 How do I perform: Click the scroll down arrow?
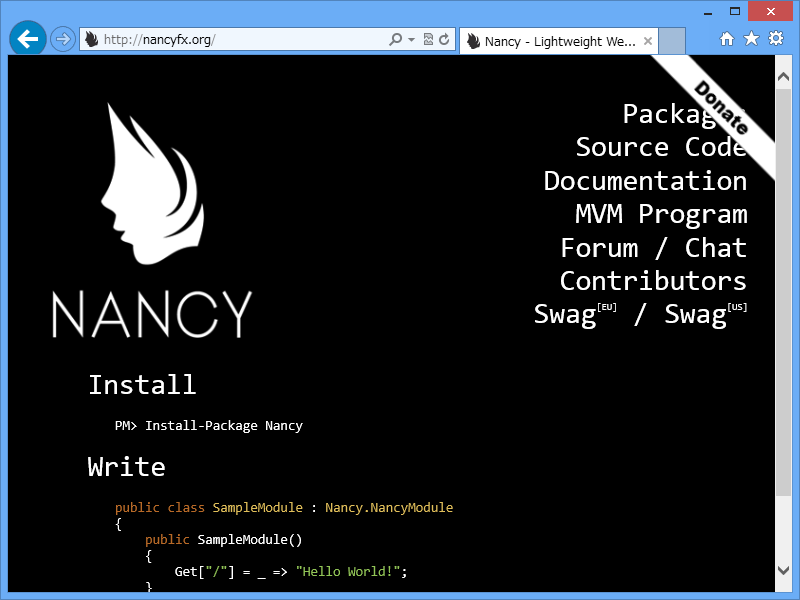coord(783,570)
